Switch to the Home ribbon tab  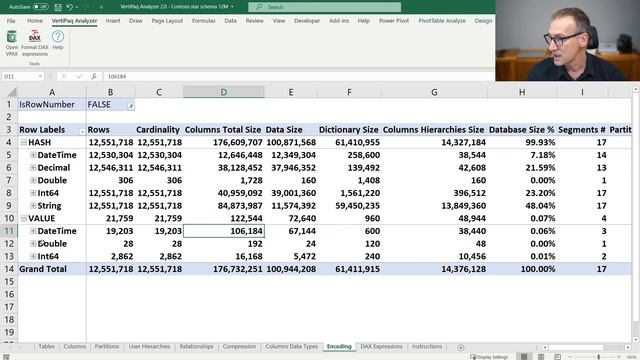(x=35, y=20)
